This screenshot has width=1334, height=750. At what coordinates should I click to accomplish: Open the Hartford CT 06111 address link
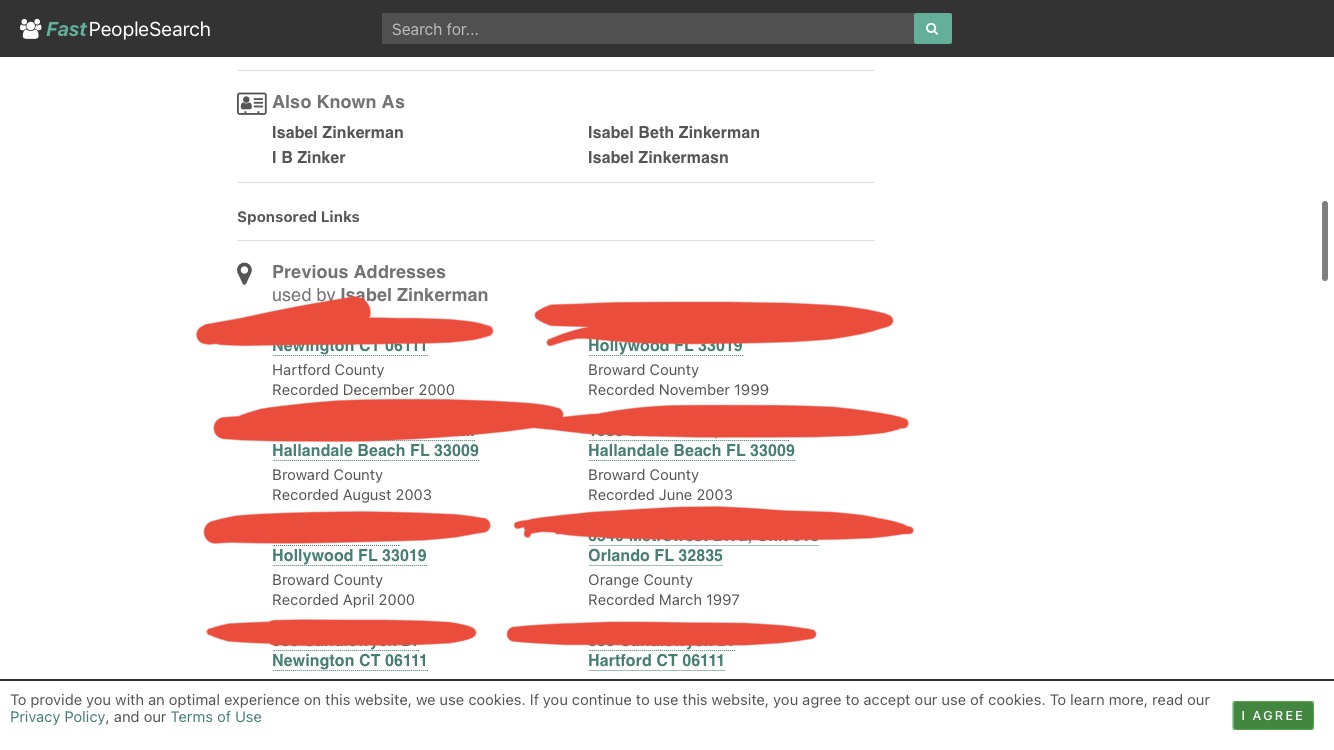tap(656, 661)
